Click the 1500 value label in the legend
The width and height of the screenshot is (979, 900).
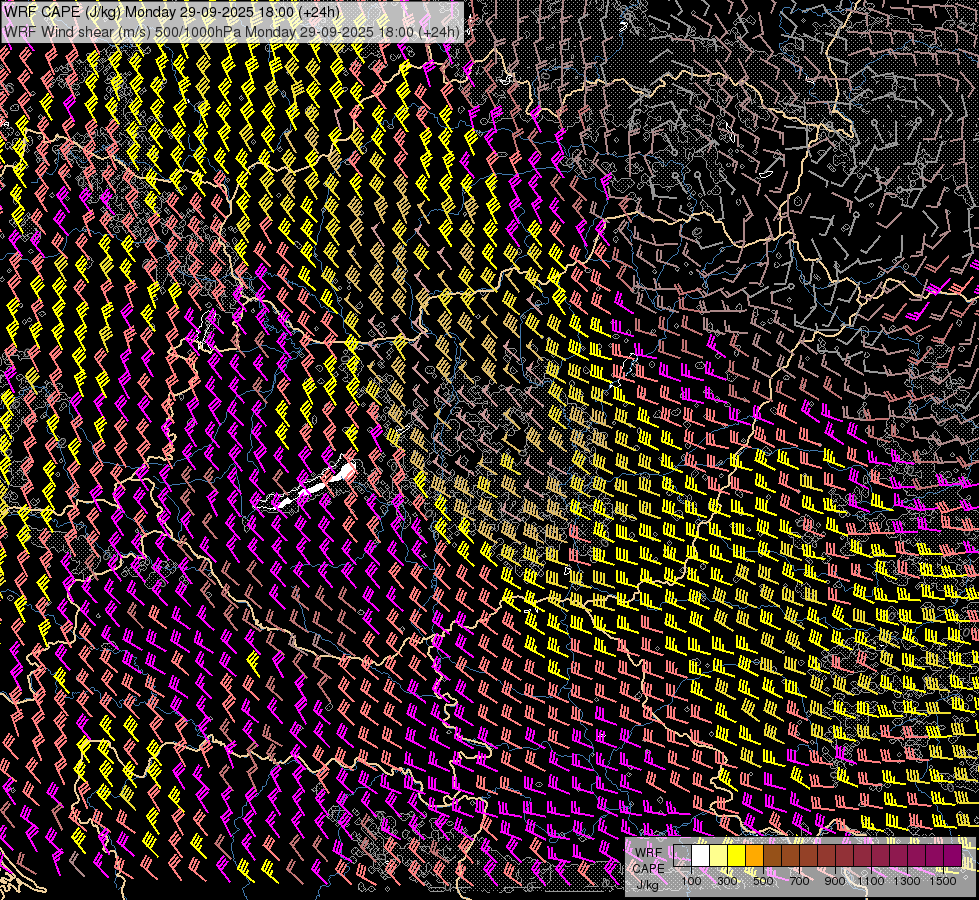click(x=943, y=881)
